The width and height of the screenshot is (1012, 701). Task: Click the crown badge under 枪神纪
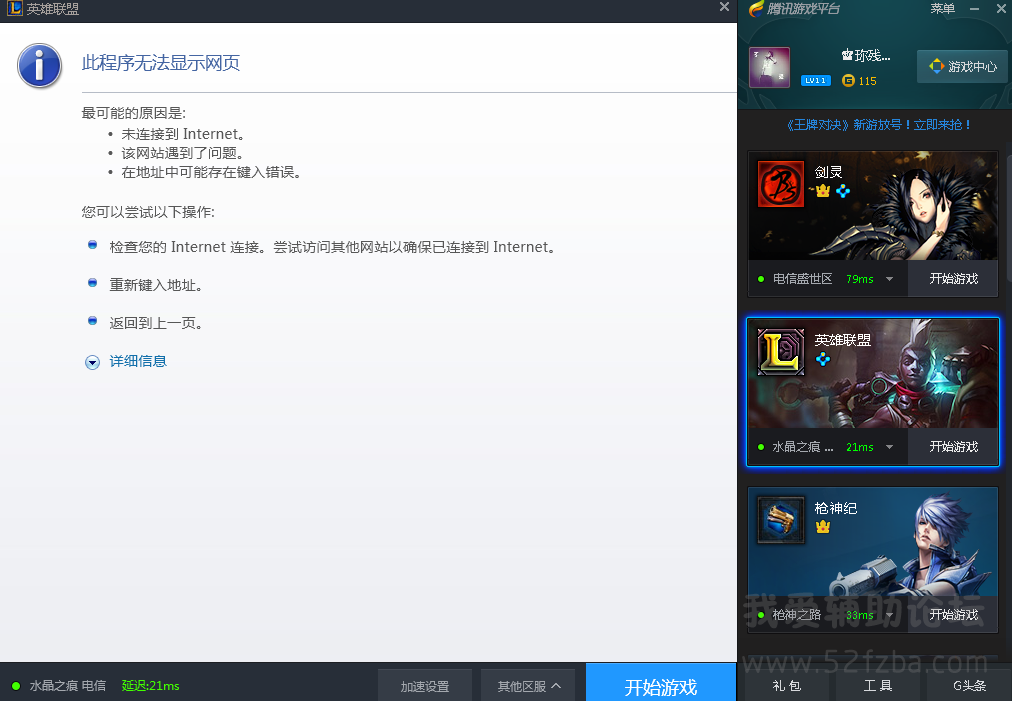pos(822,527)
